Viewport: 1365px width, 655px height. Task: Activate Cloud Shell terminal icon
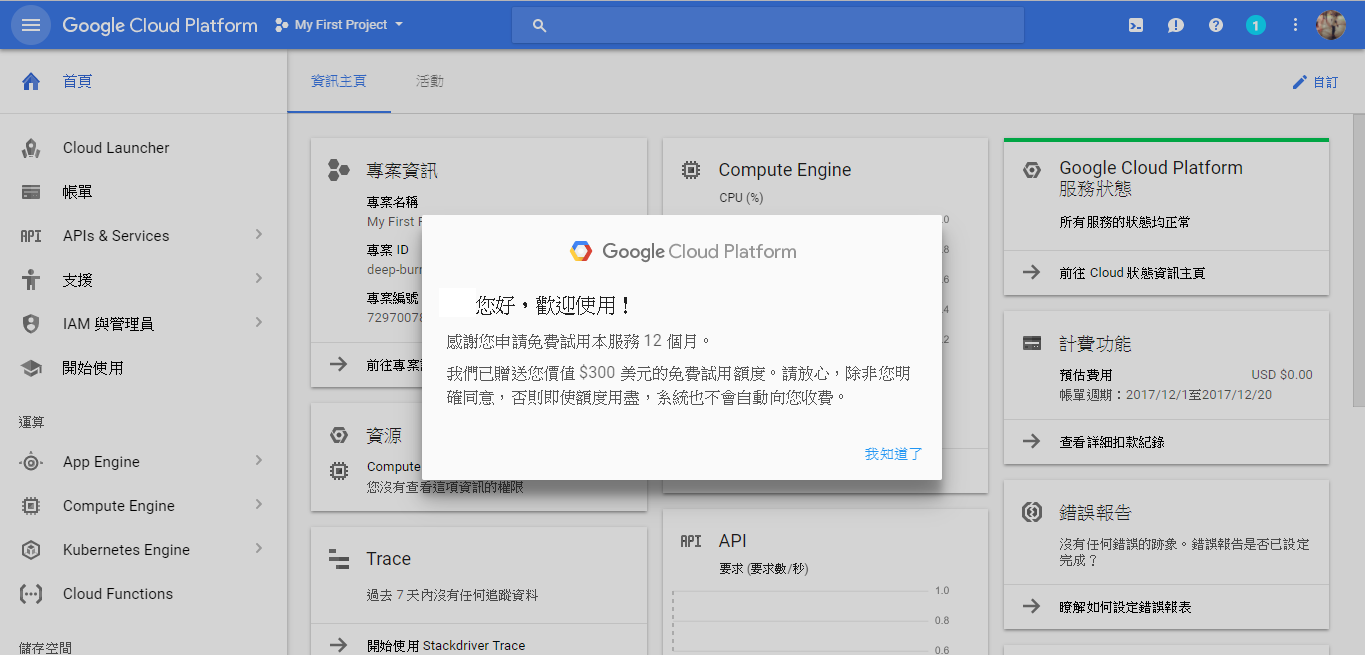click(x=1136, y=25)
